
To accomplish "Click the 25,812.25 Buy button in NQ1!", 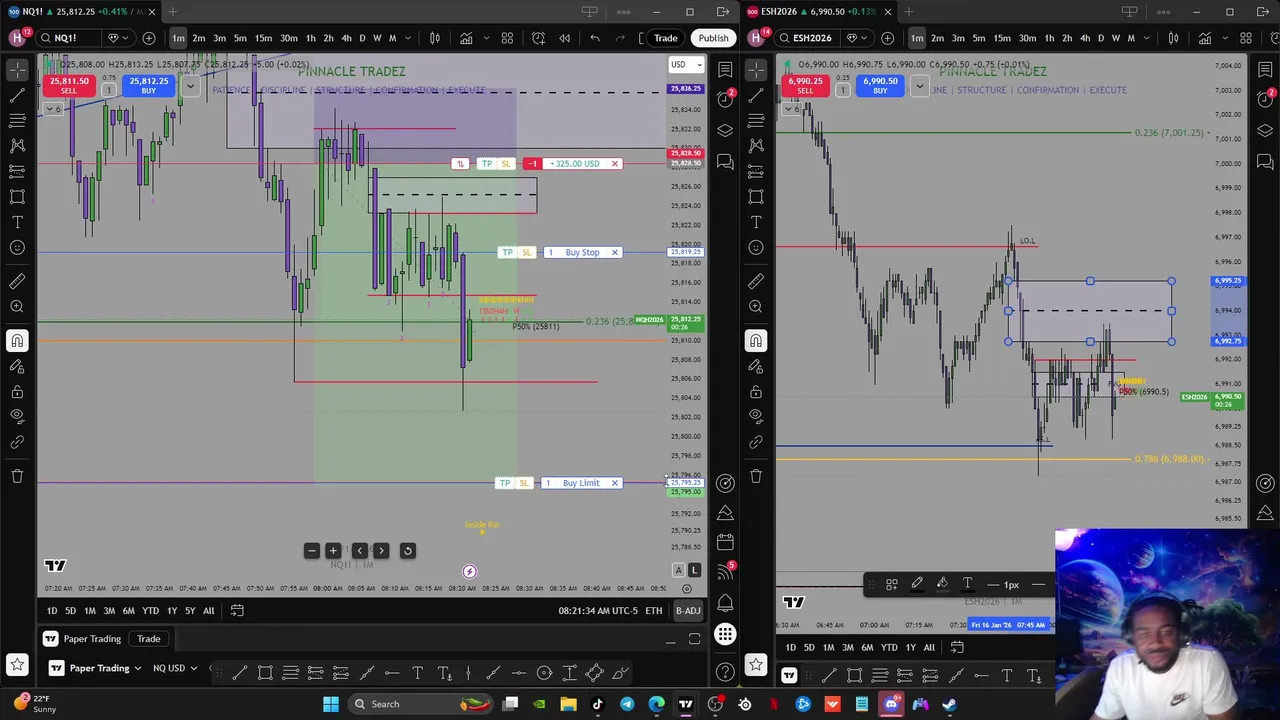I will 148,86.
